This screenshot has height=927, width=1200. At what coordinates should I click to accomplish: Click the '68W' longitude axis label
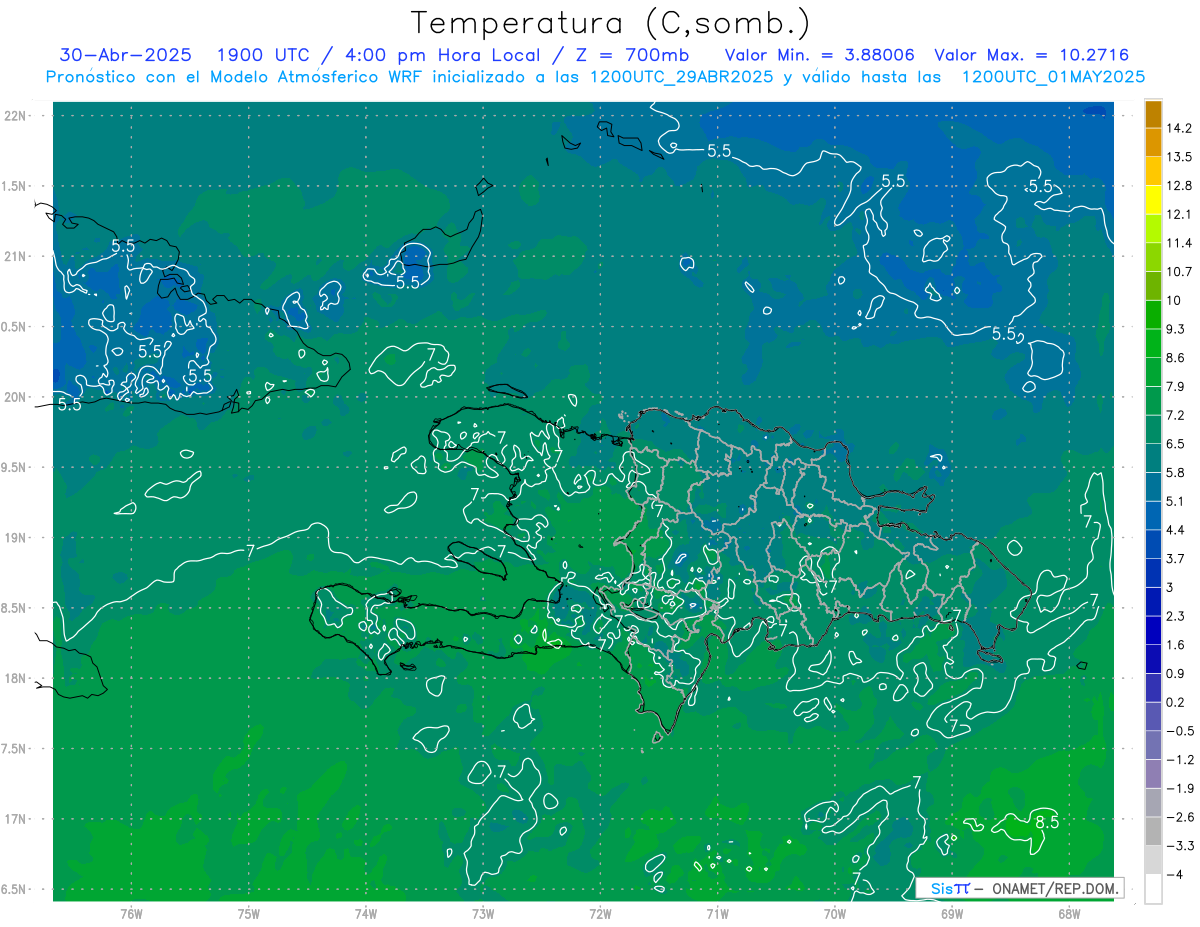(x=1069, y=913)
